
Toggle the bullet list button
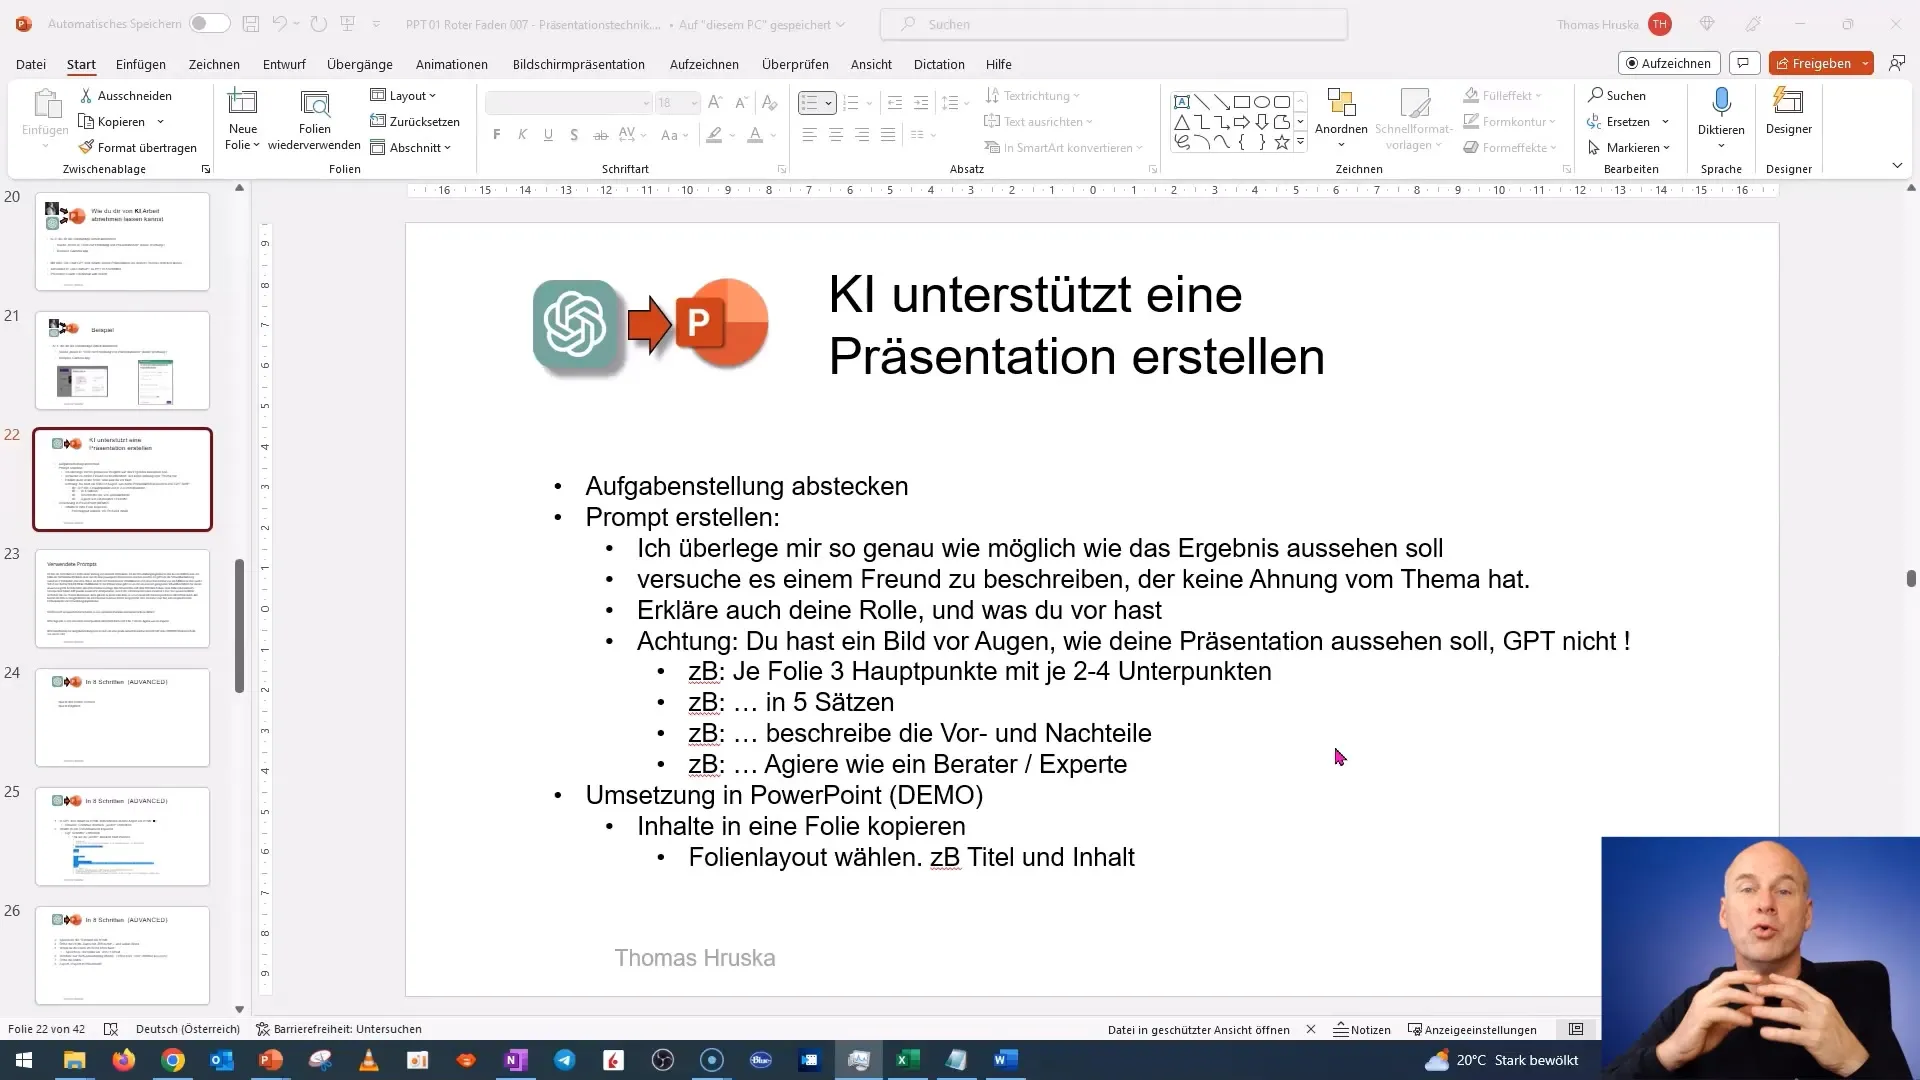click(x=809, y=103)
